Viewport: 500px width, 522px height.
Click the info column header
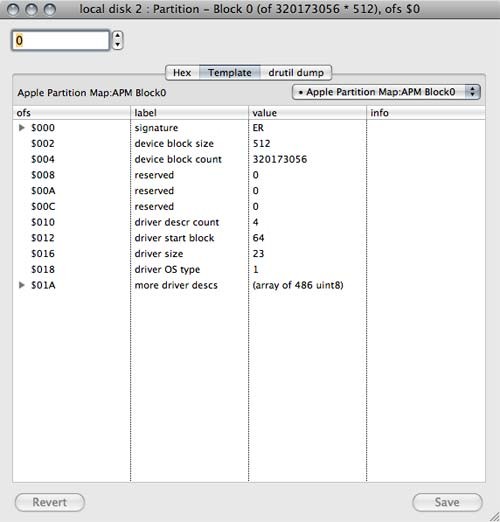tap(426, 113)
